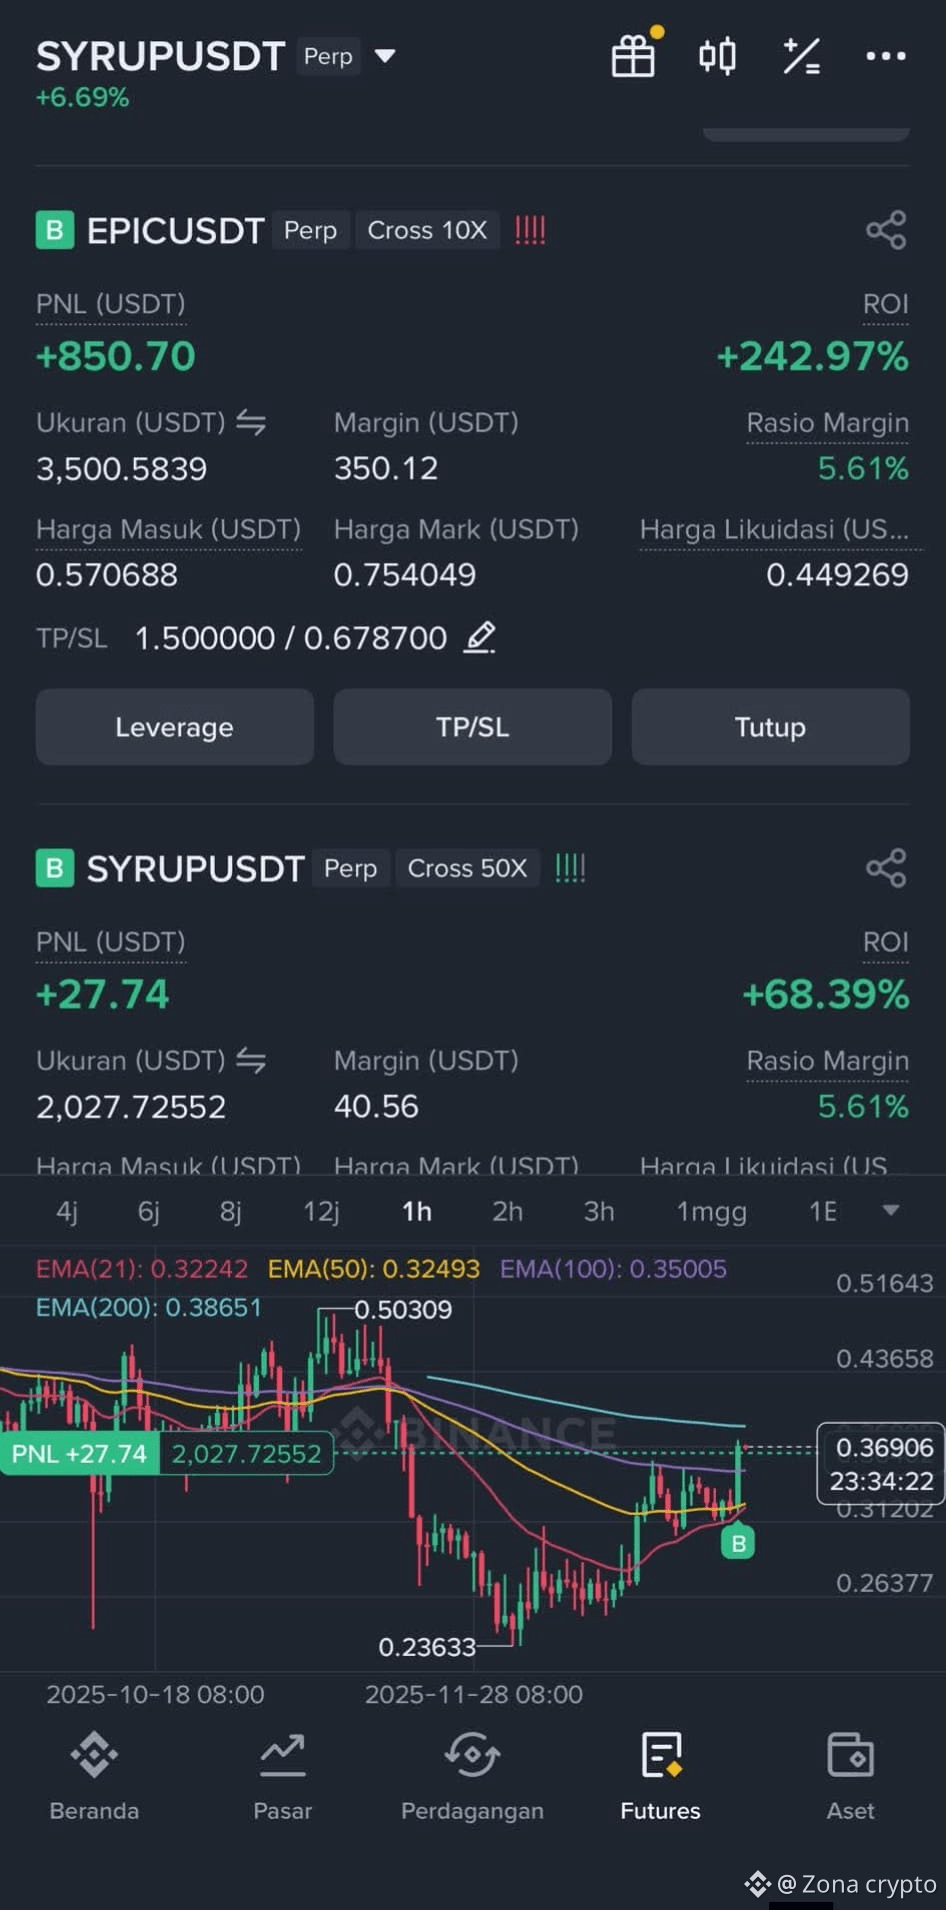Open the SYRUPUSDT position pair title
Image resolution: width=946 pixels, height=1910 pixels.
click(x=195, y=869)
